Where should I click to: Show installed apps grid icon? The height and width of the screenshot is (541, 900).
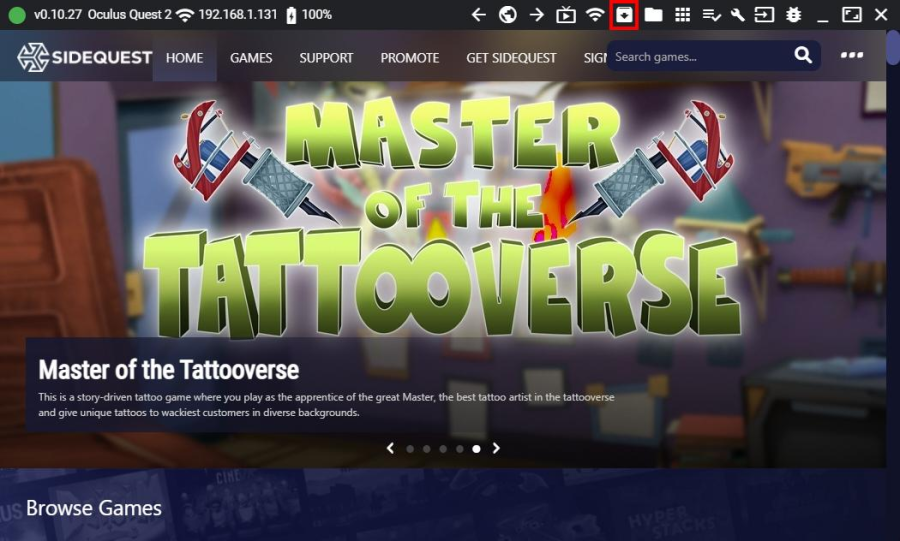tap(682, 15)
